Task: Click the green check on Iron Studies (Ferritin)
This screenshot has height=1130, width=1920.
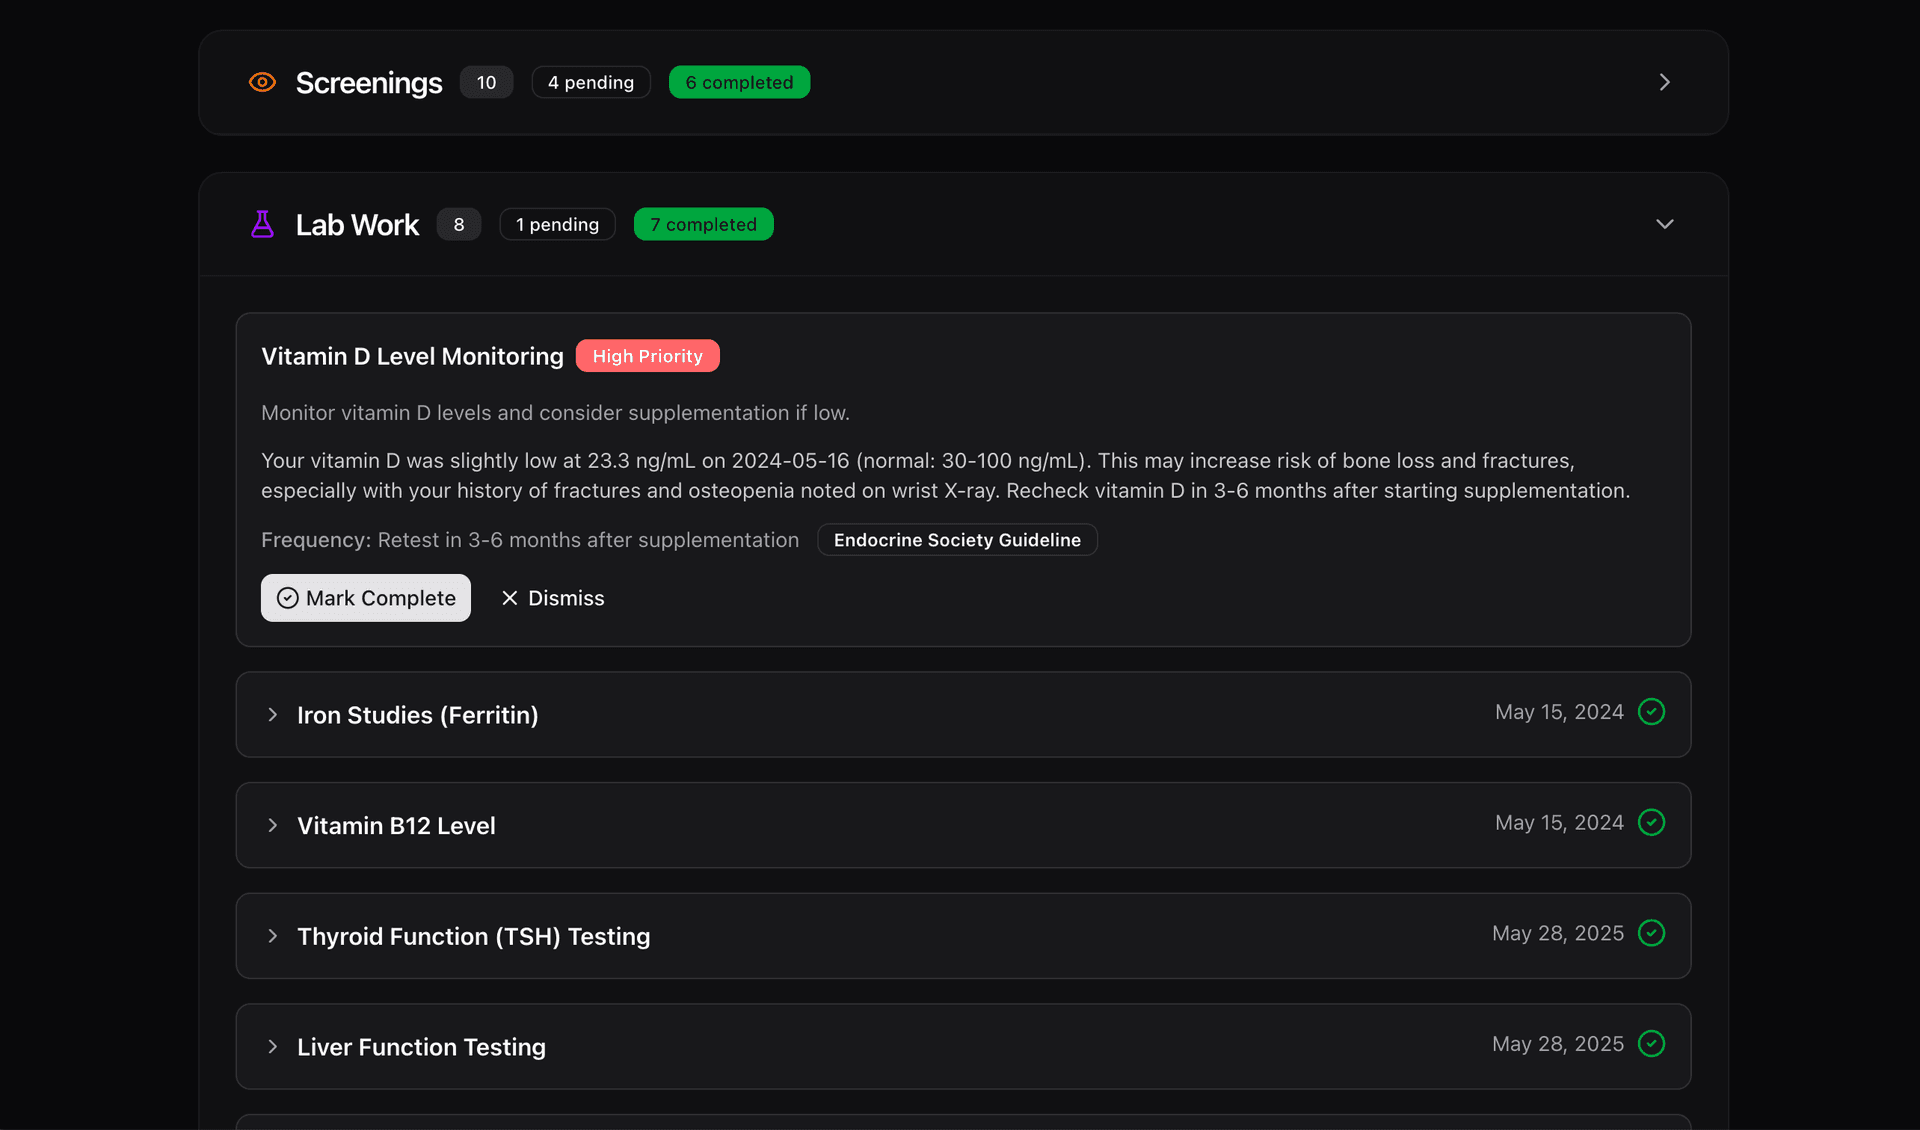Action: (1651, 712)
